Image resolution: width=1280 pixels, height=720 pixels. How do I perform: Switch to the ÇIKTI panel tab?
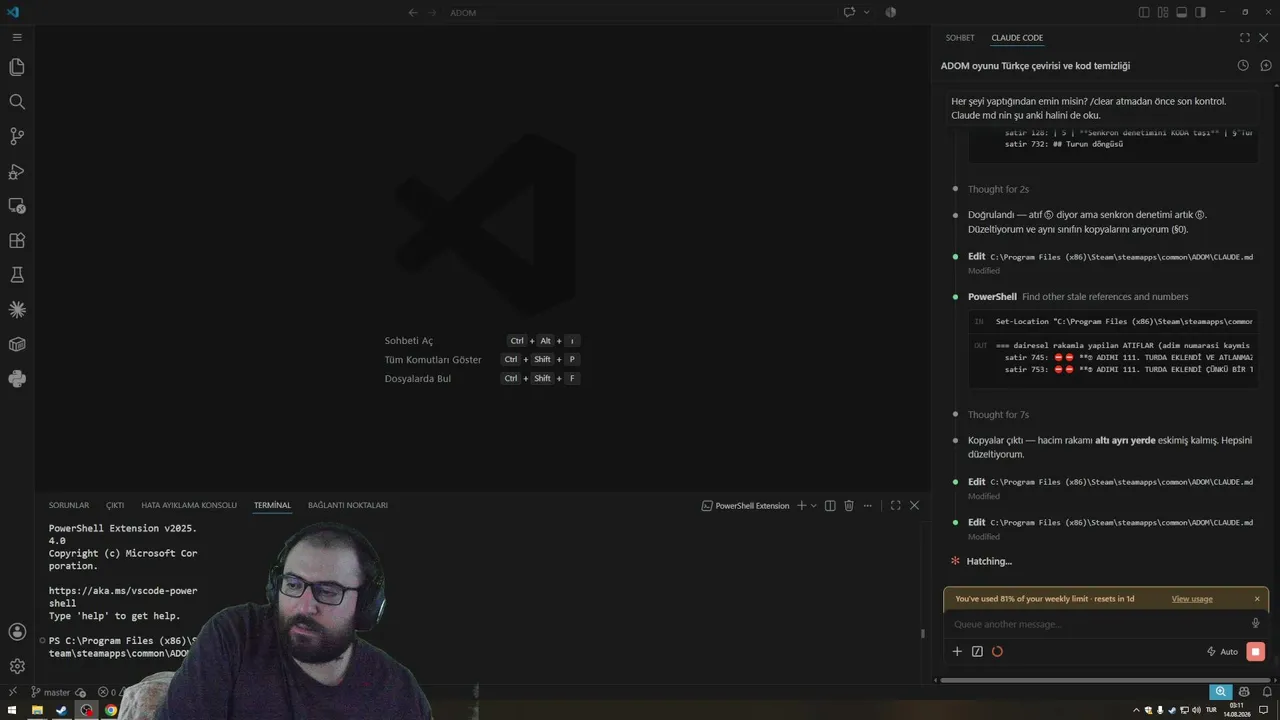(x=115, y=506)
